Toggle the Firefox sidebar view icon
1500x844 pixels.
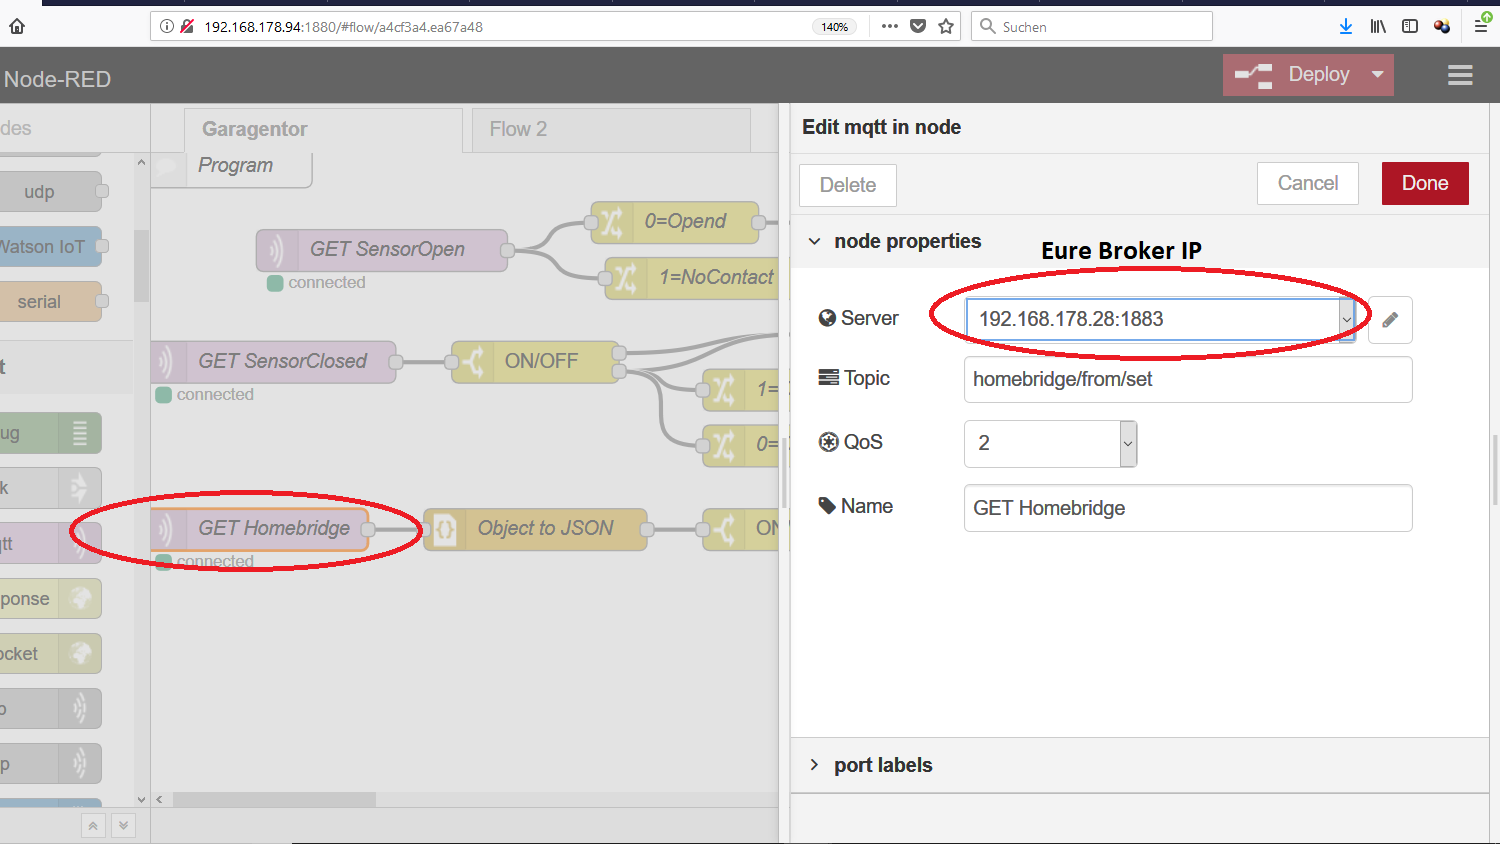(x=1410, y=27)
